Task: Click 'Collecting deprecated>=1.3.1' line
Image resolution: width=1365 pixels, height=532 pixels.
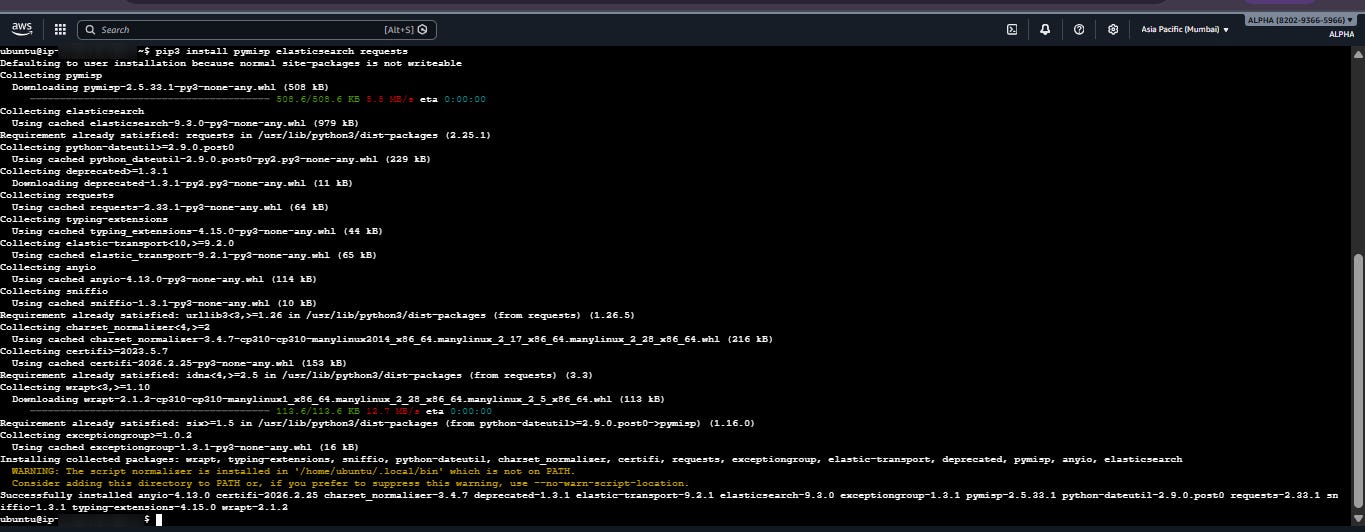Action: coord(84,171)
